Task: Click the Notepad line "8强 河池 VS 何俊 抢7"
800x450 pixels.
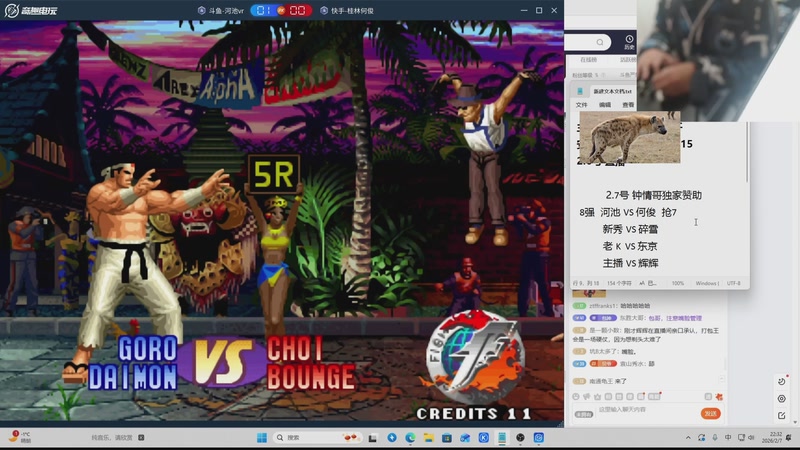Action: (x=628, y=212)
